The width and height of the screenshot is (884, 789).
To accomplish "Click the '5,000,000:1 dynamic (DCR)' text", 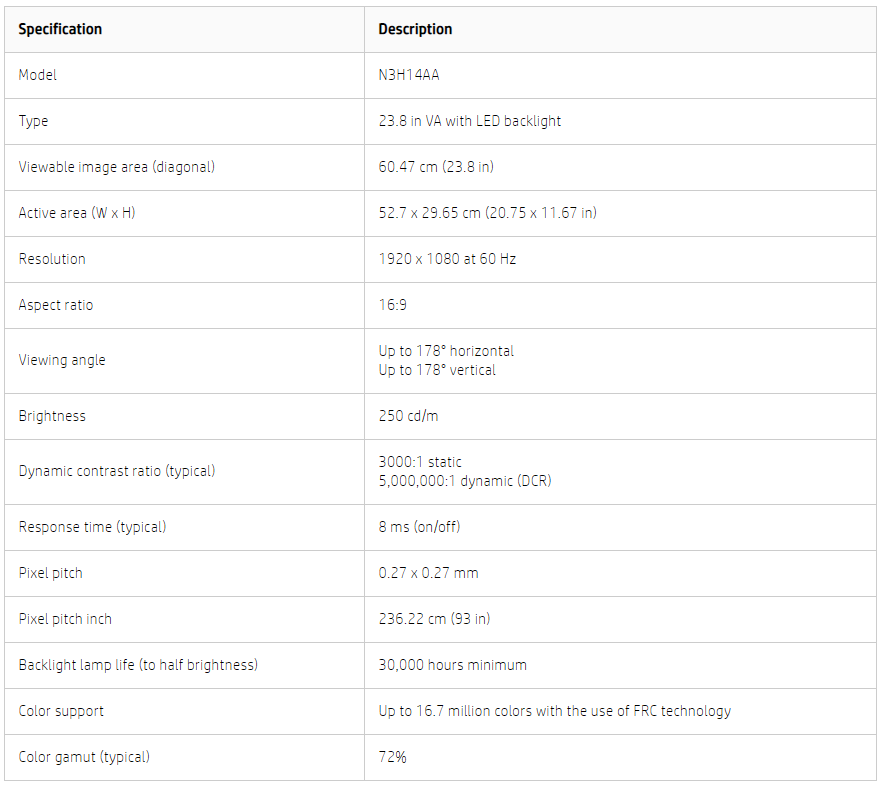I will (464, 481).
